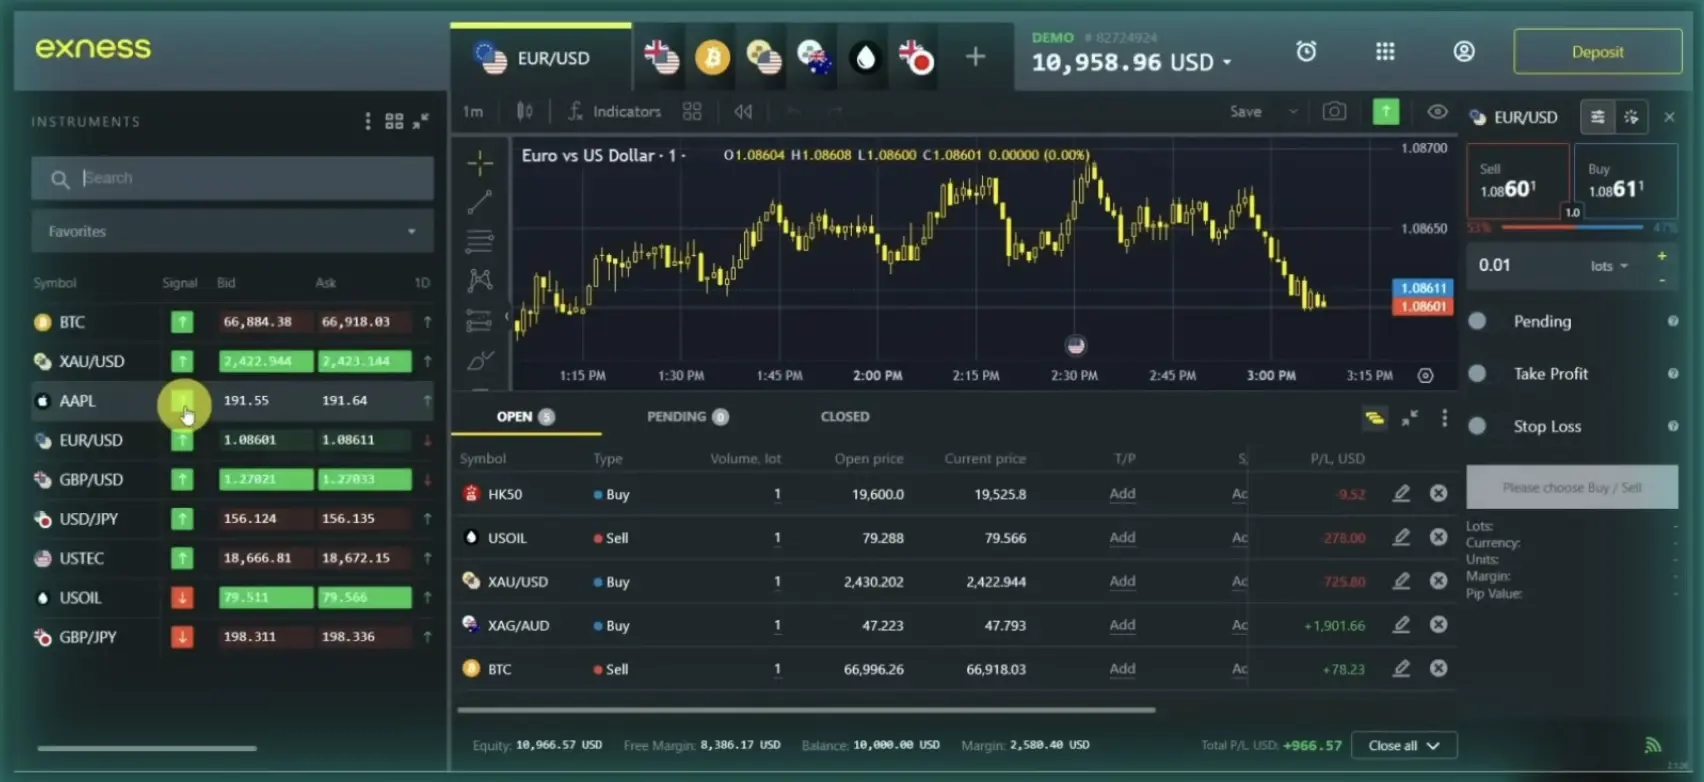This screenshot has height=782, width=1704.
Task: Add take profit to XAU/USD position
Action: (1122, 581)
